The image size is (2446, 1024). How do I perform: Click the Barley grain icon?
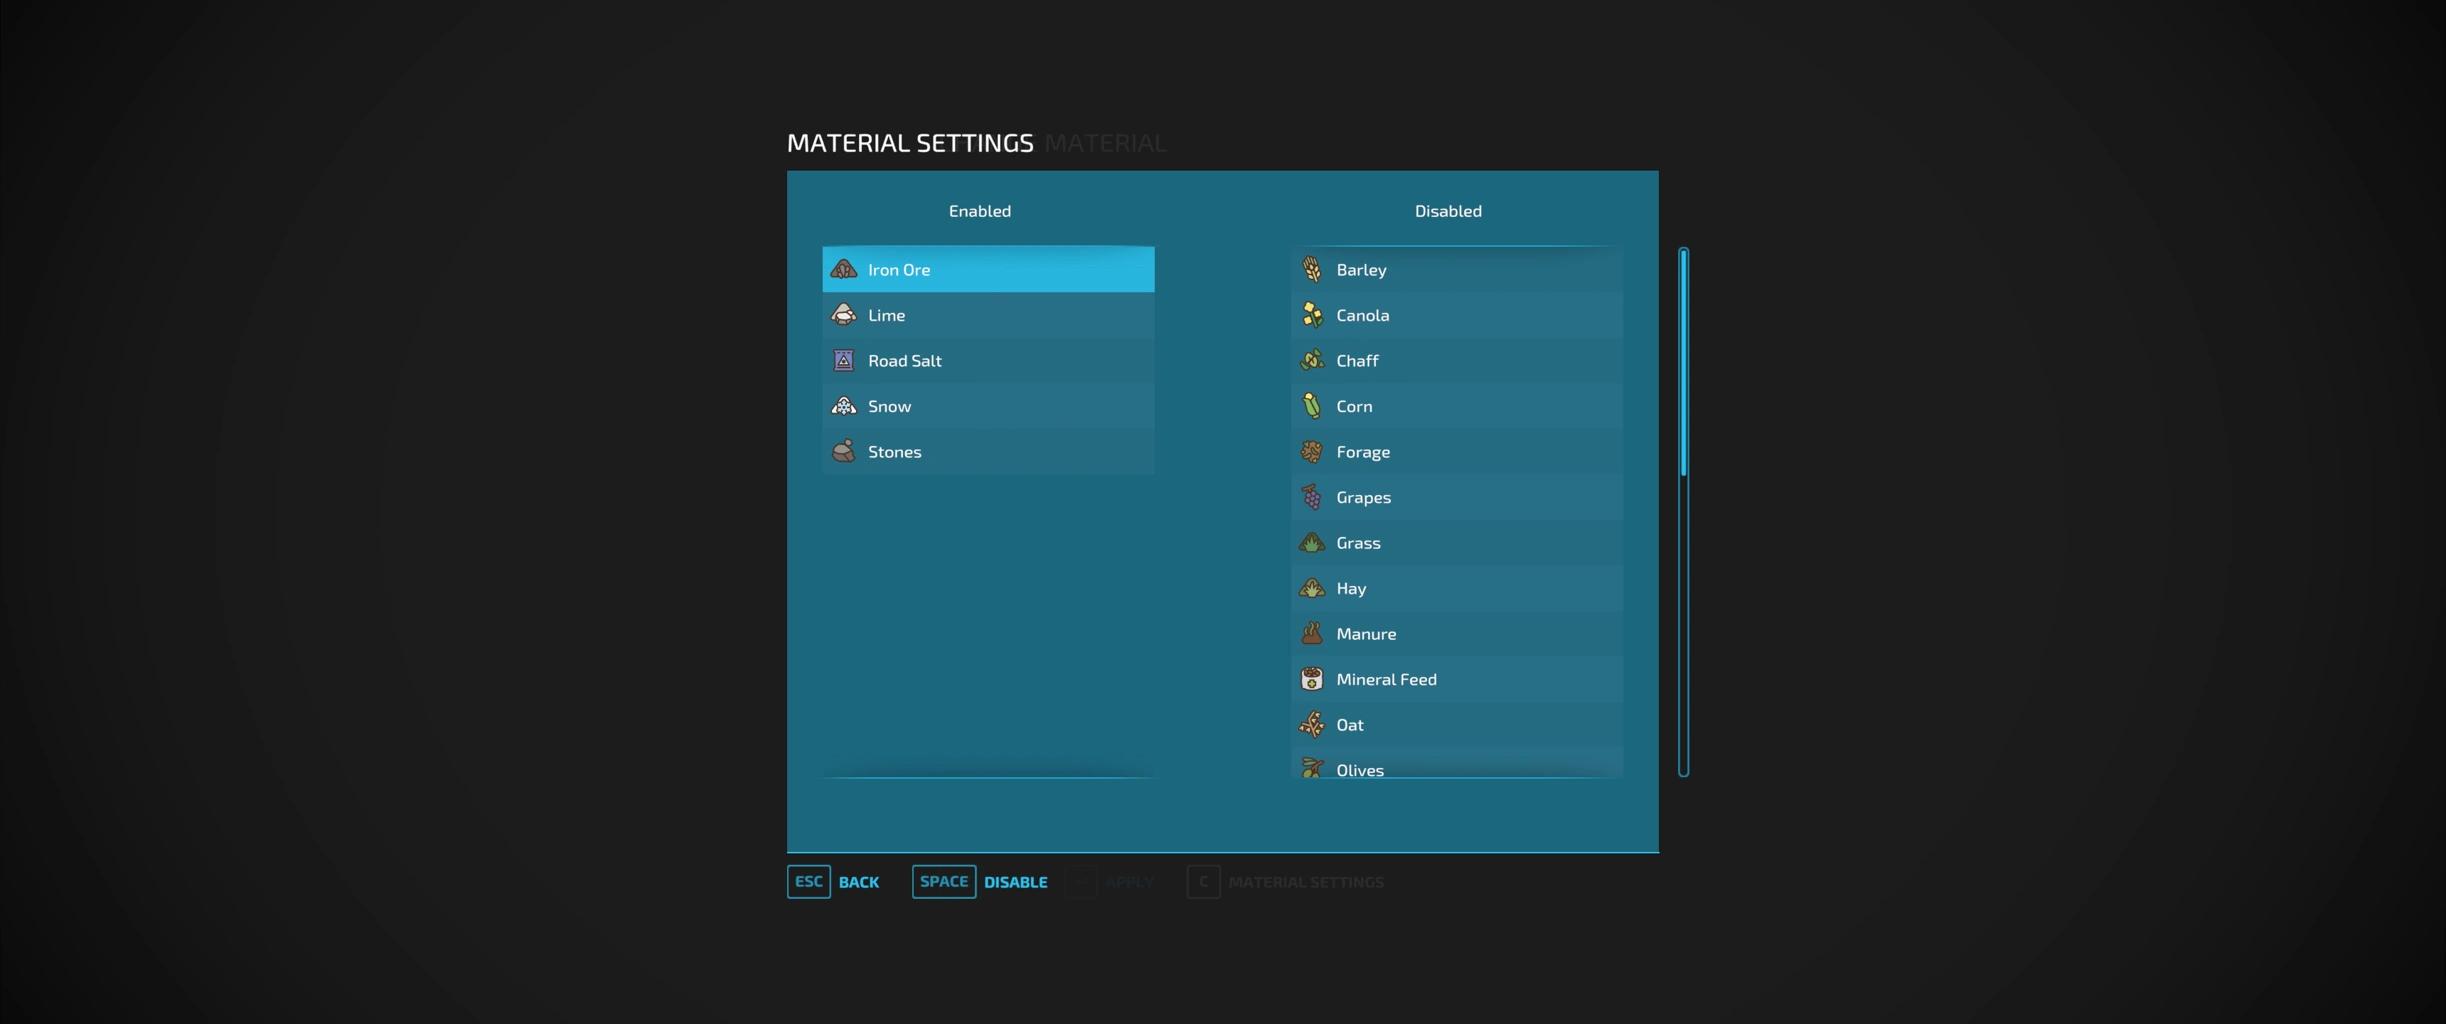(1312, 269)
